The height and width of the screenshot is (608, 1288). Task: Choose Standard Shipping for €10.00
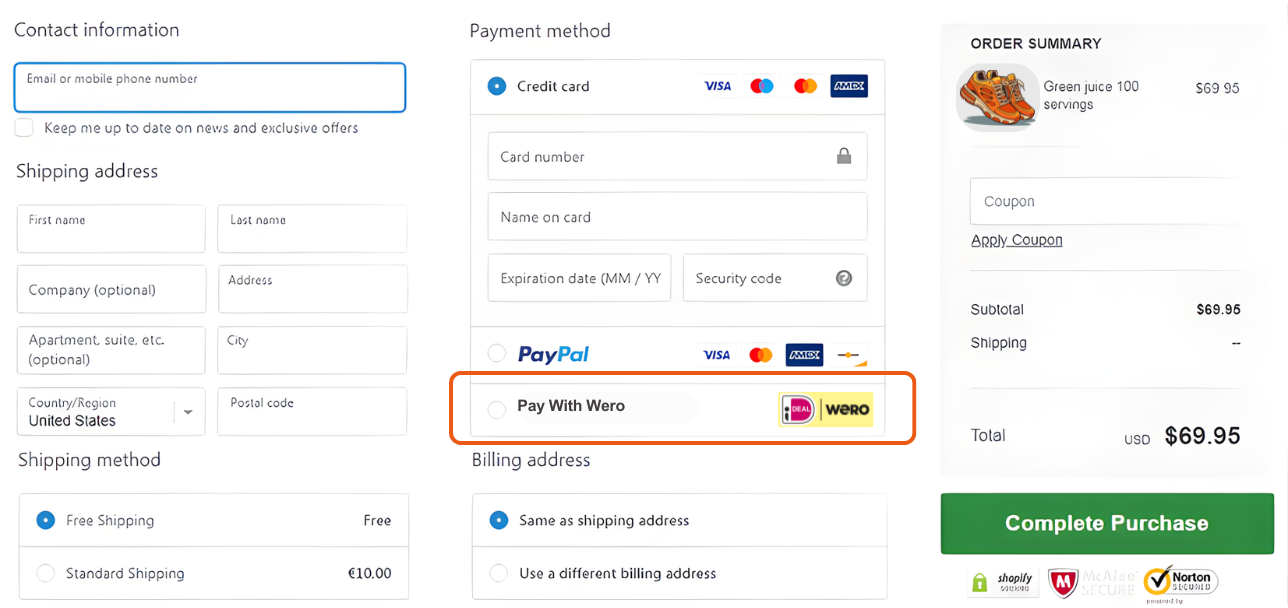(45, 572)
